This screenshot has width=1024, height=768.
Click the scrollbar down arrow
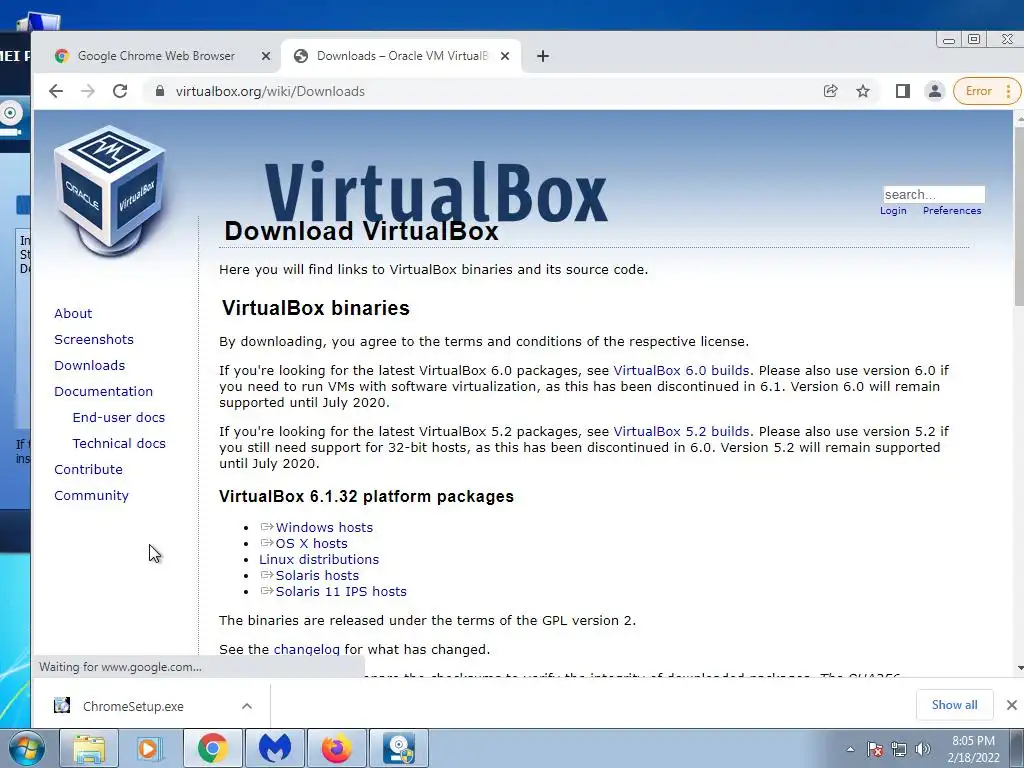[x=1019, y=669]
